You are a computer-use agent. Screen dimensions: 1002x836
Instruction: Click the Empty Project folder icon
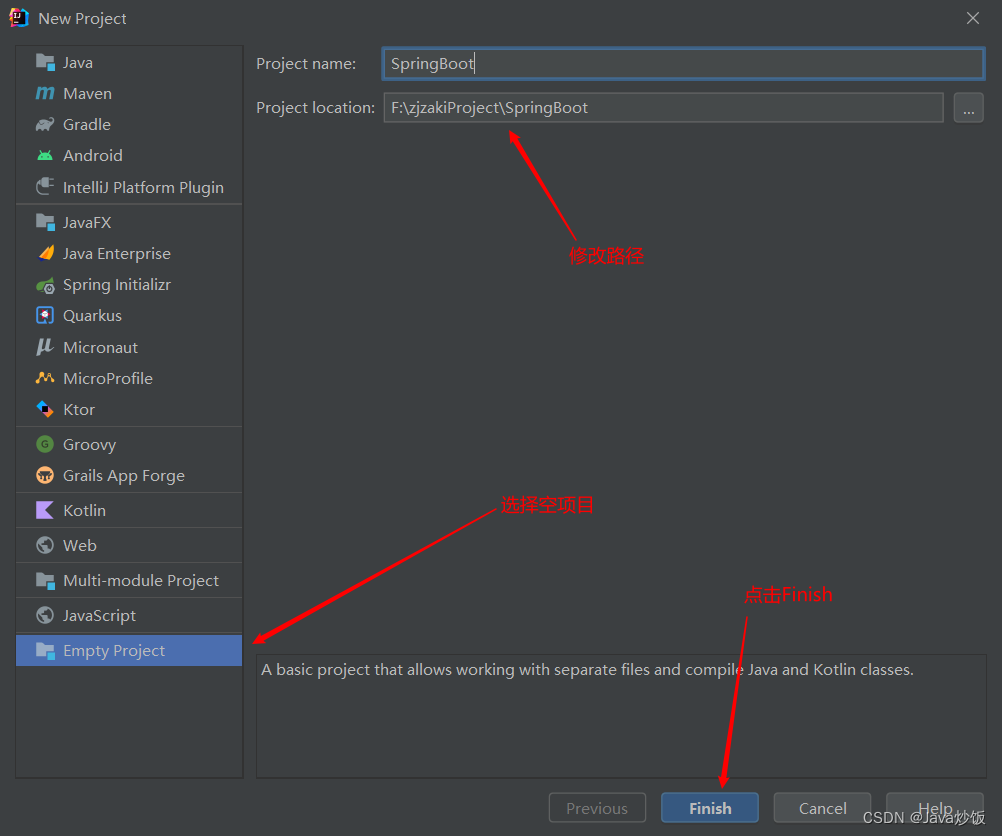45,651
